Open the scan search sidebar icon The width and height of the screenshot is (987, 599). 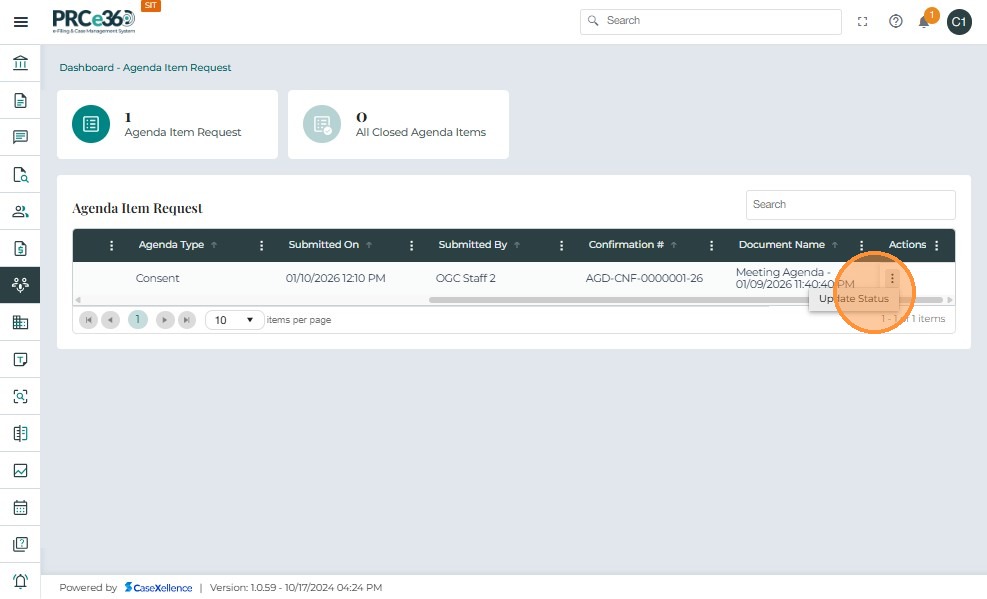coord(20,396)
